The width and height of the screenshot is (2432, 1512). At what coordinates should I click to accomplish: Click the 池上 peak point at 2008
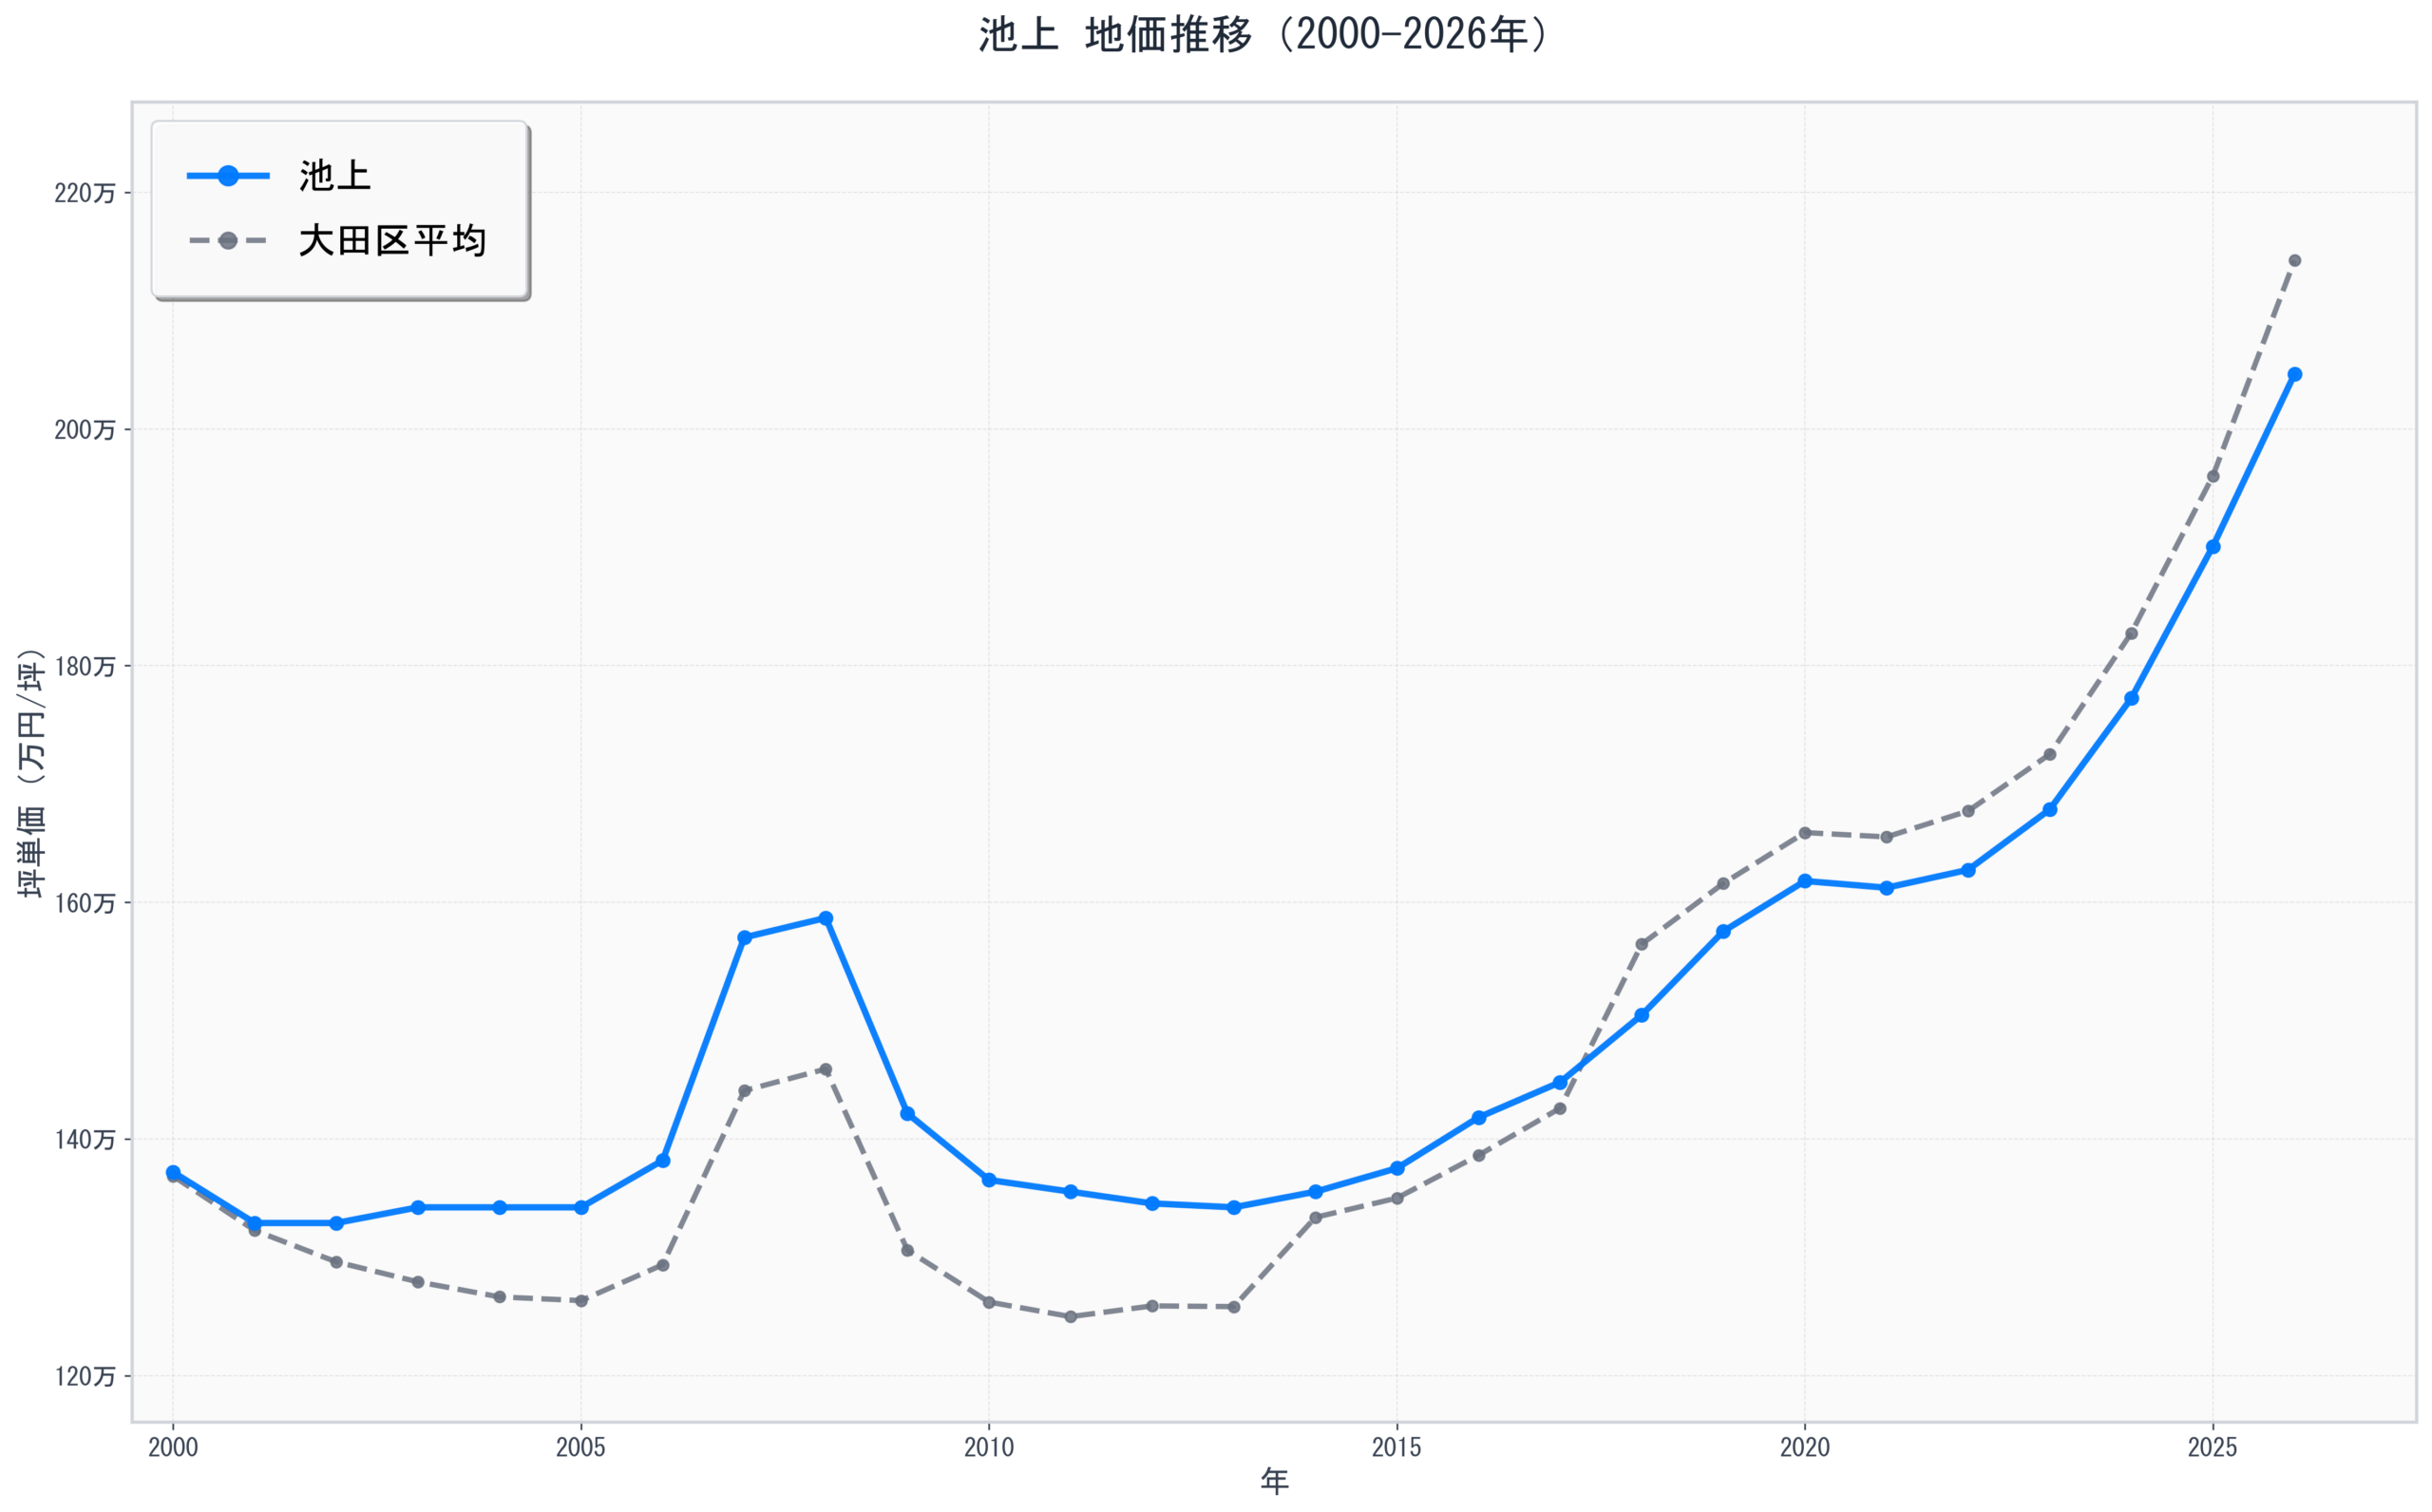click(x=826, y=918)
